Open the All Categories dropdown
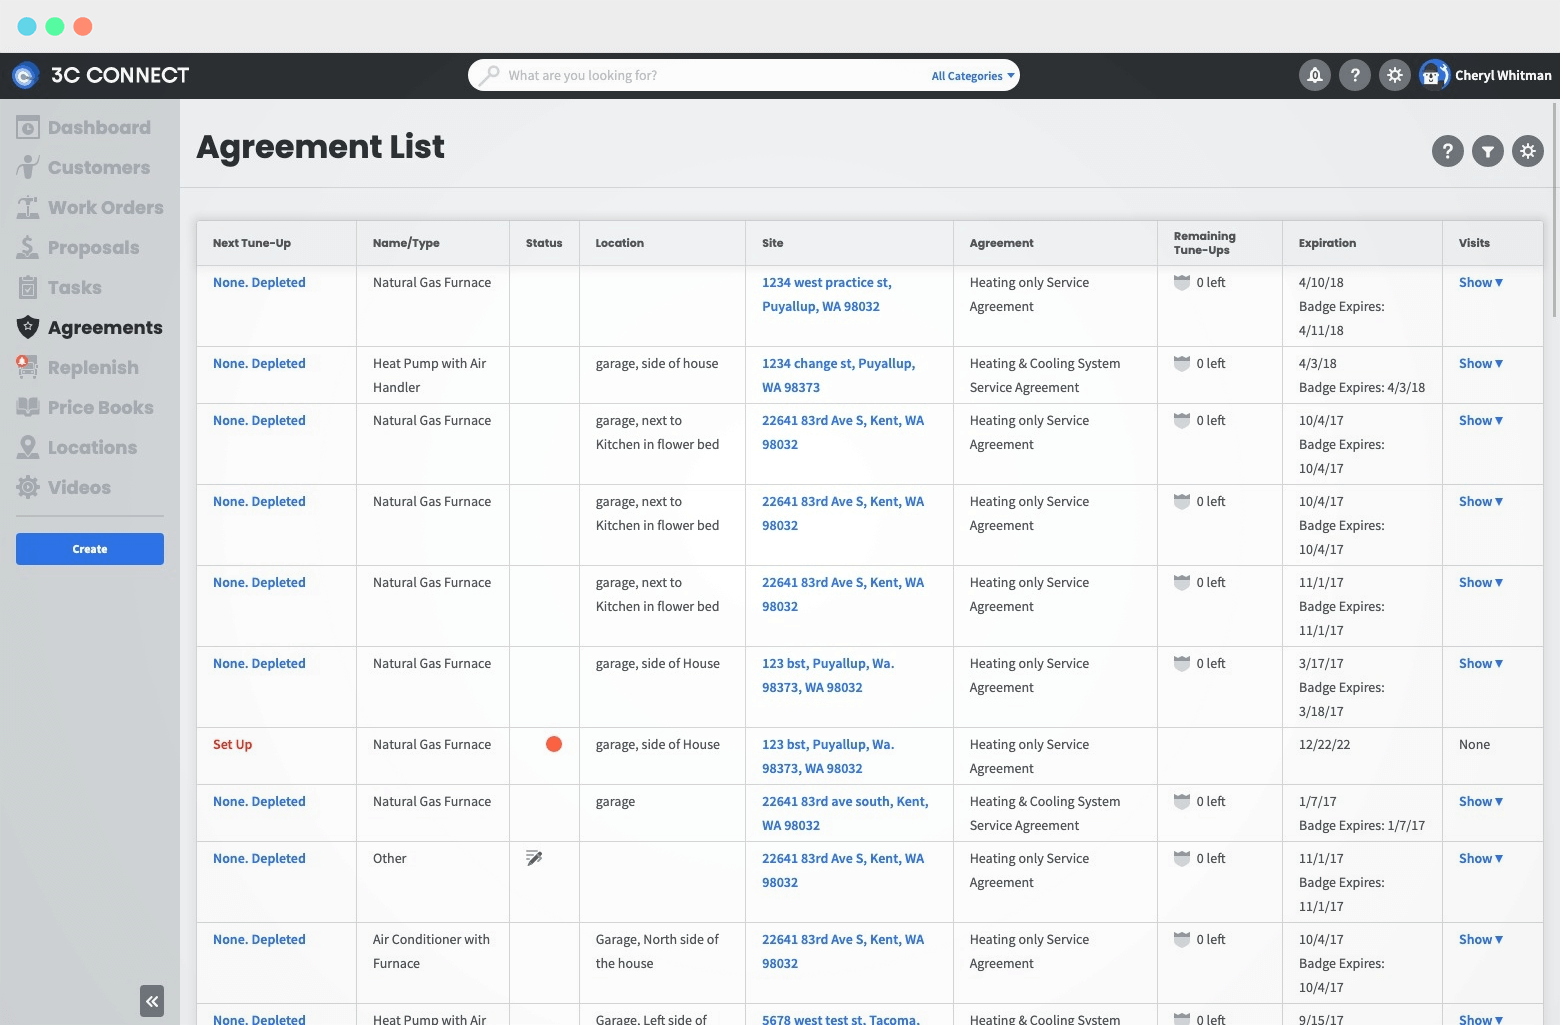 point(971,75)
